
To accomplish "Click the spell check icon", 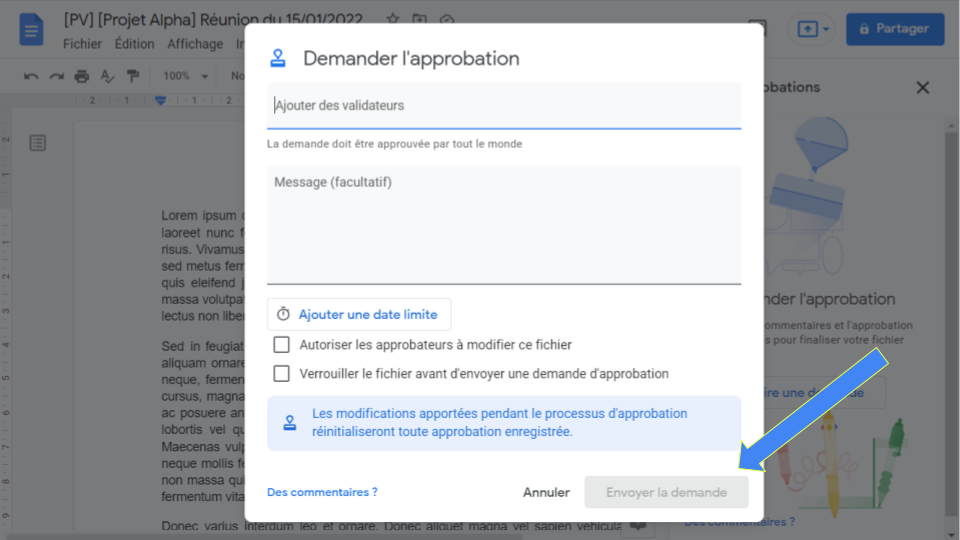I will coord(107,76).
